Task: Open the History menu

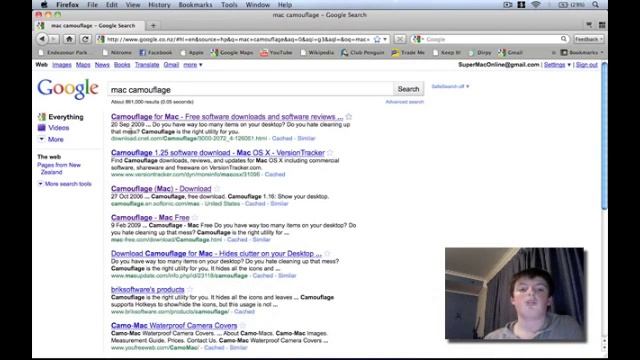Action: [159, 5]
